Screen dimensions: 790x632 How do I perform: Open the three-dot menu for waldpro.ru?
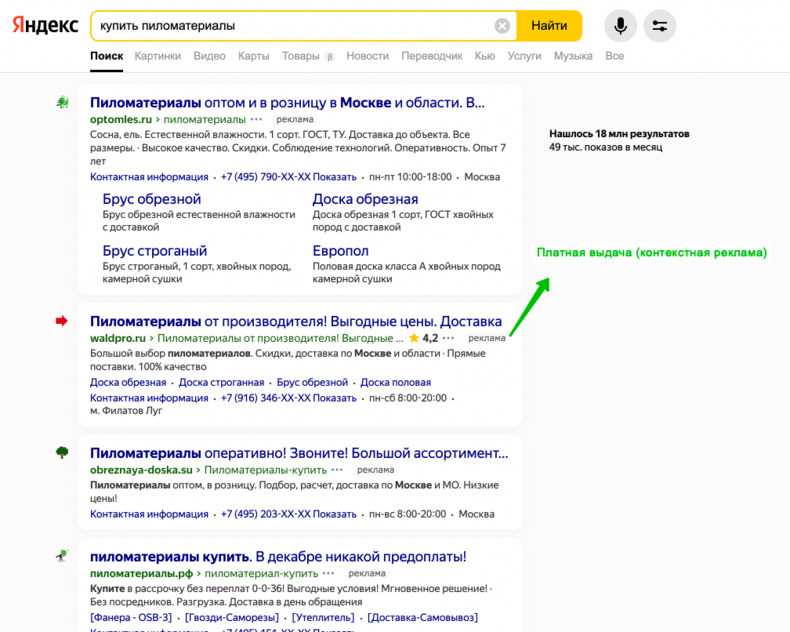click(448, 338)
